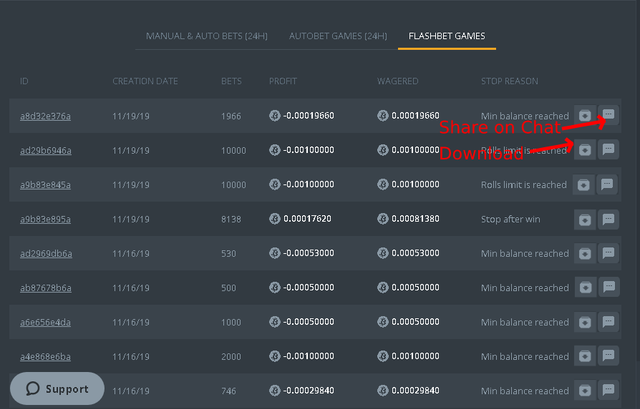Click the Stop Reason column header
The height and width of the screenshot is (409, 640).
[509, 81]
